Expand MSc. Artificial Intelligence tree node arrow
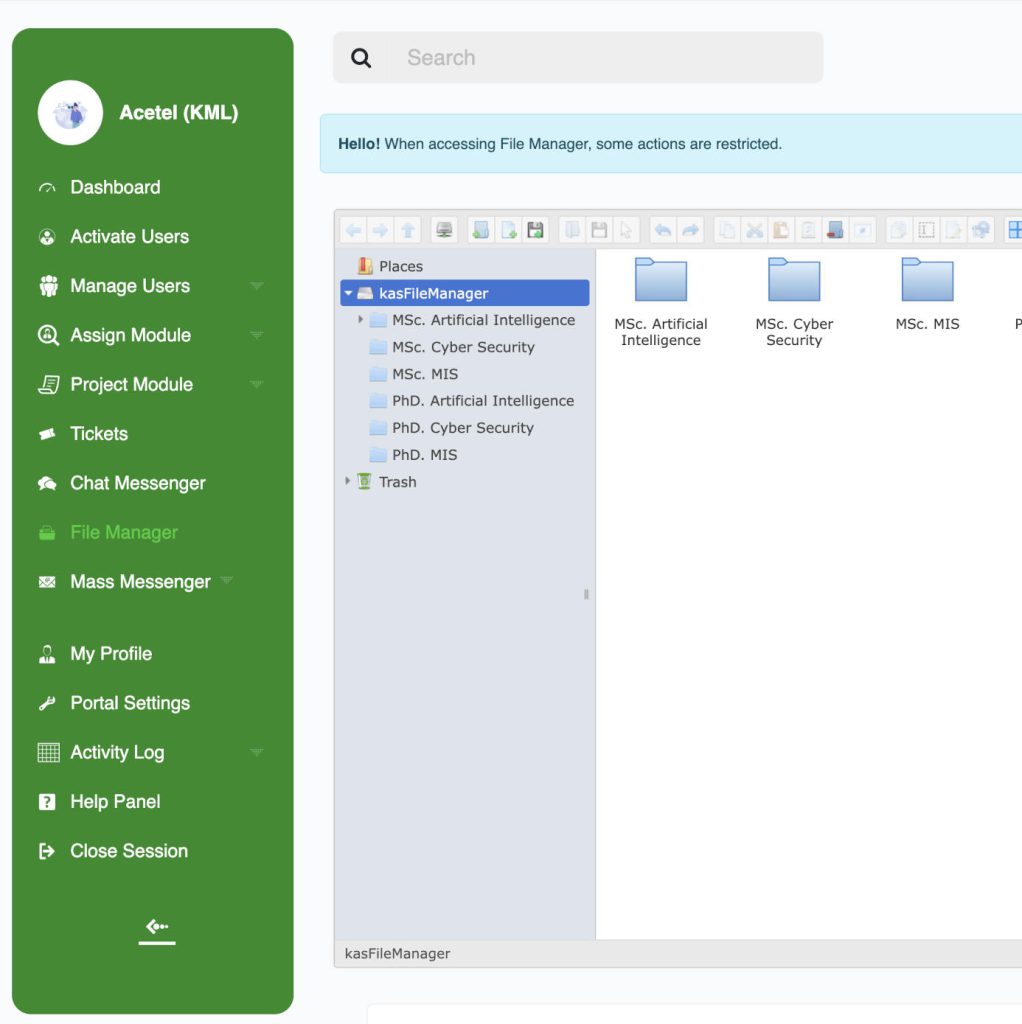 (x=361, y=320)
